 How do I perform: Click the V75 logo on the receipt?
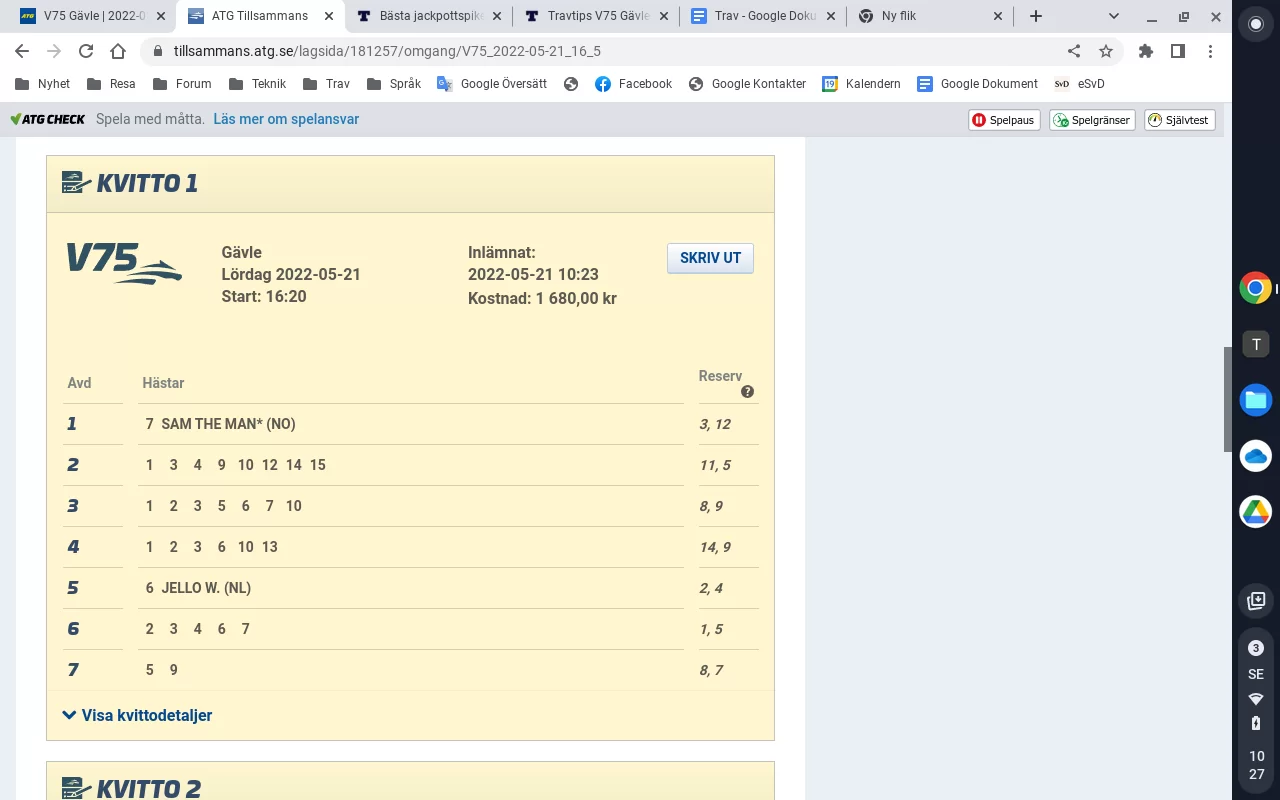click(124, 262)
